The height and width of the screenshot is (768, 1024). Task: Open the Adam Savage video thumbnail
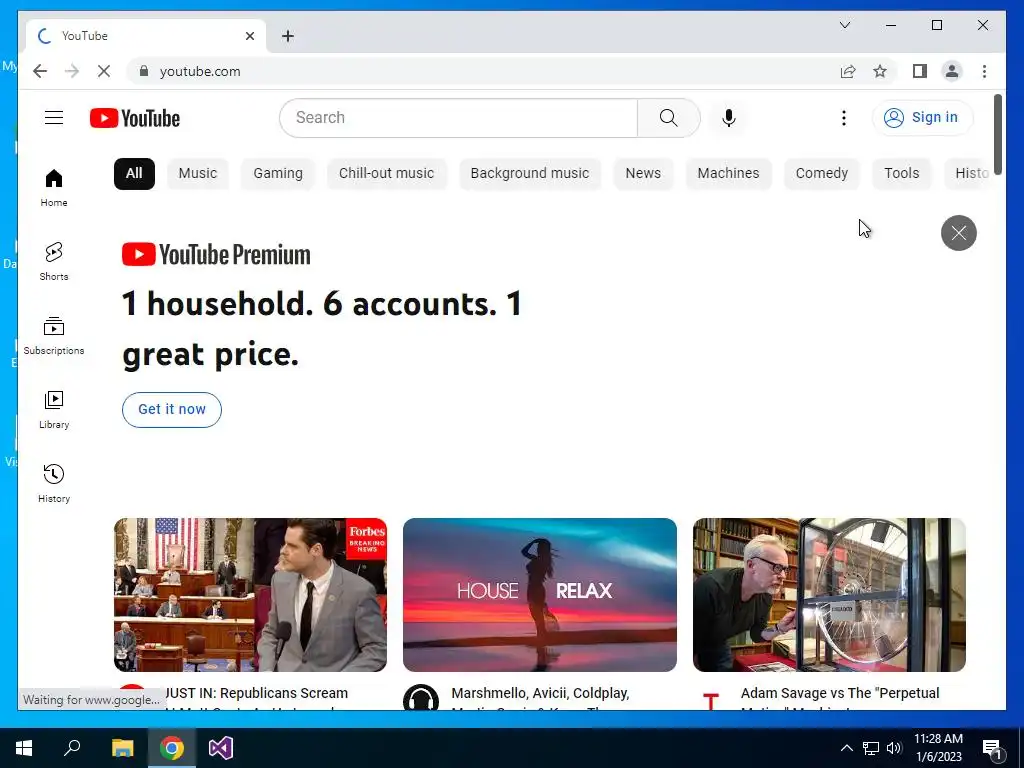coord(829,594)
